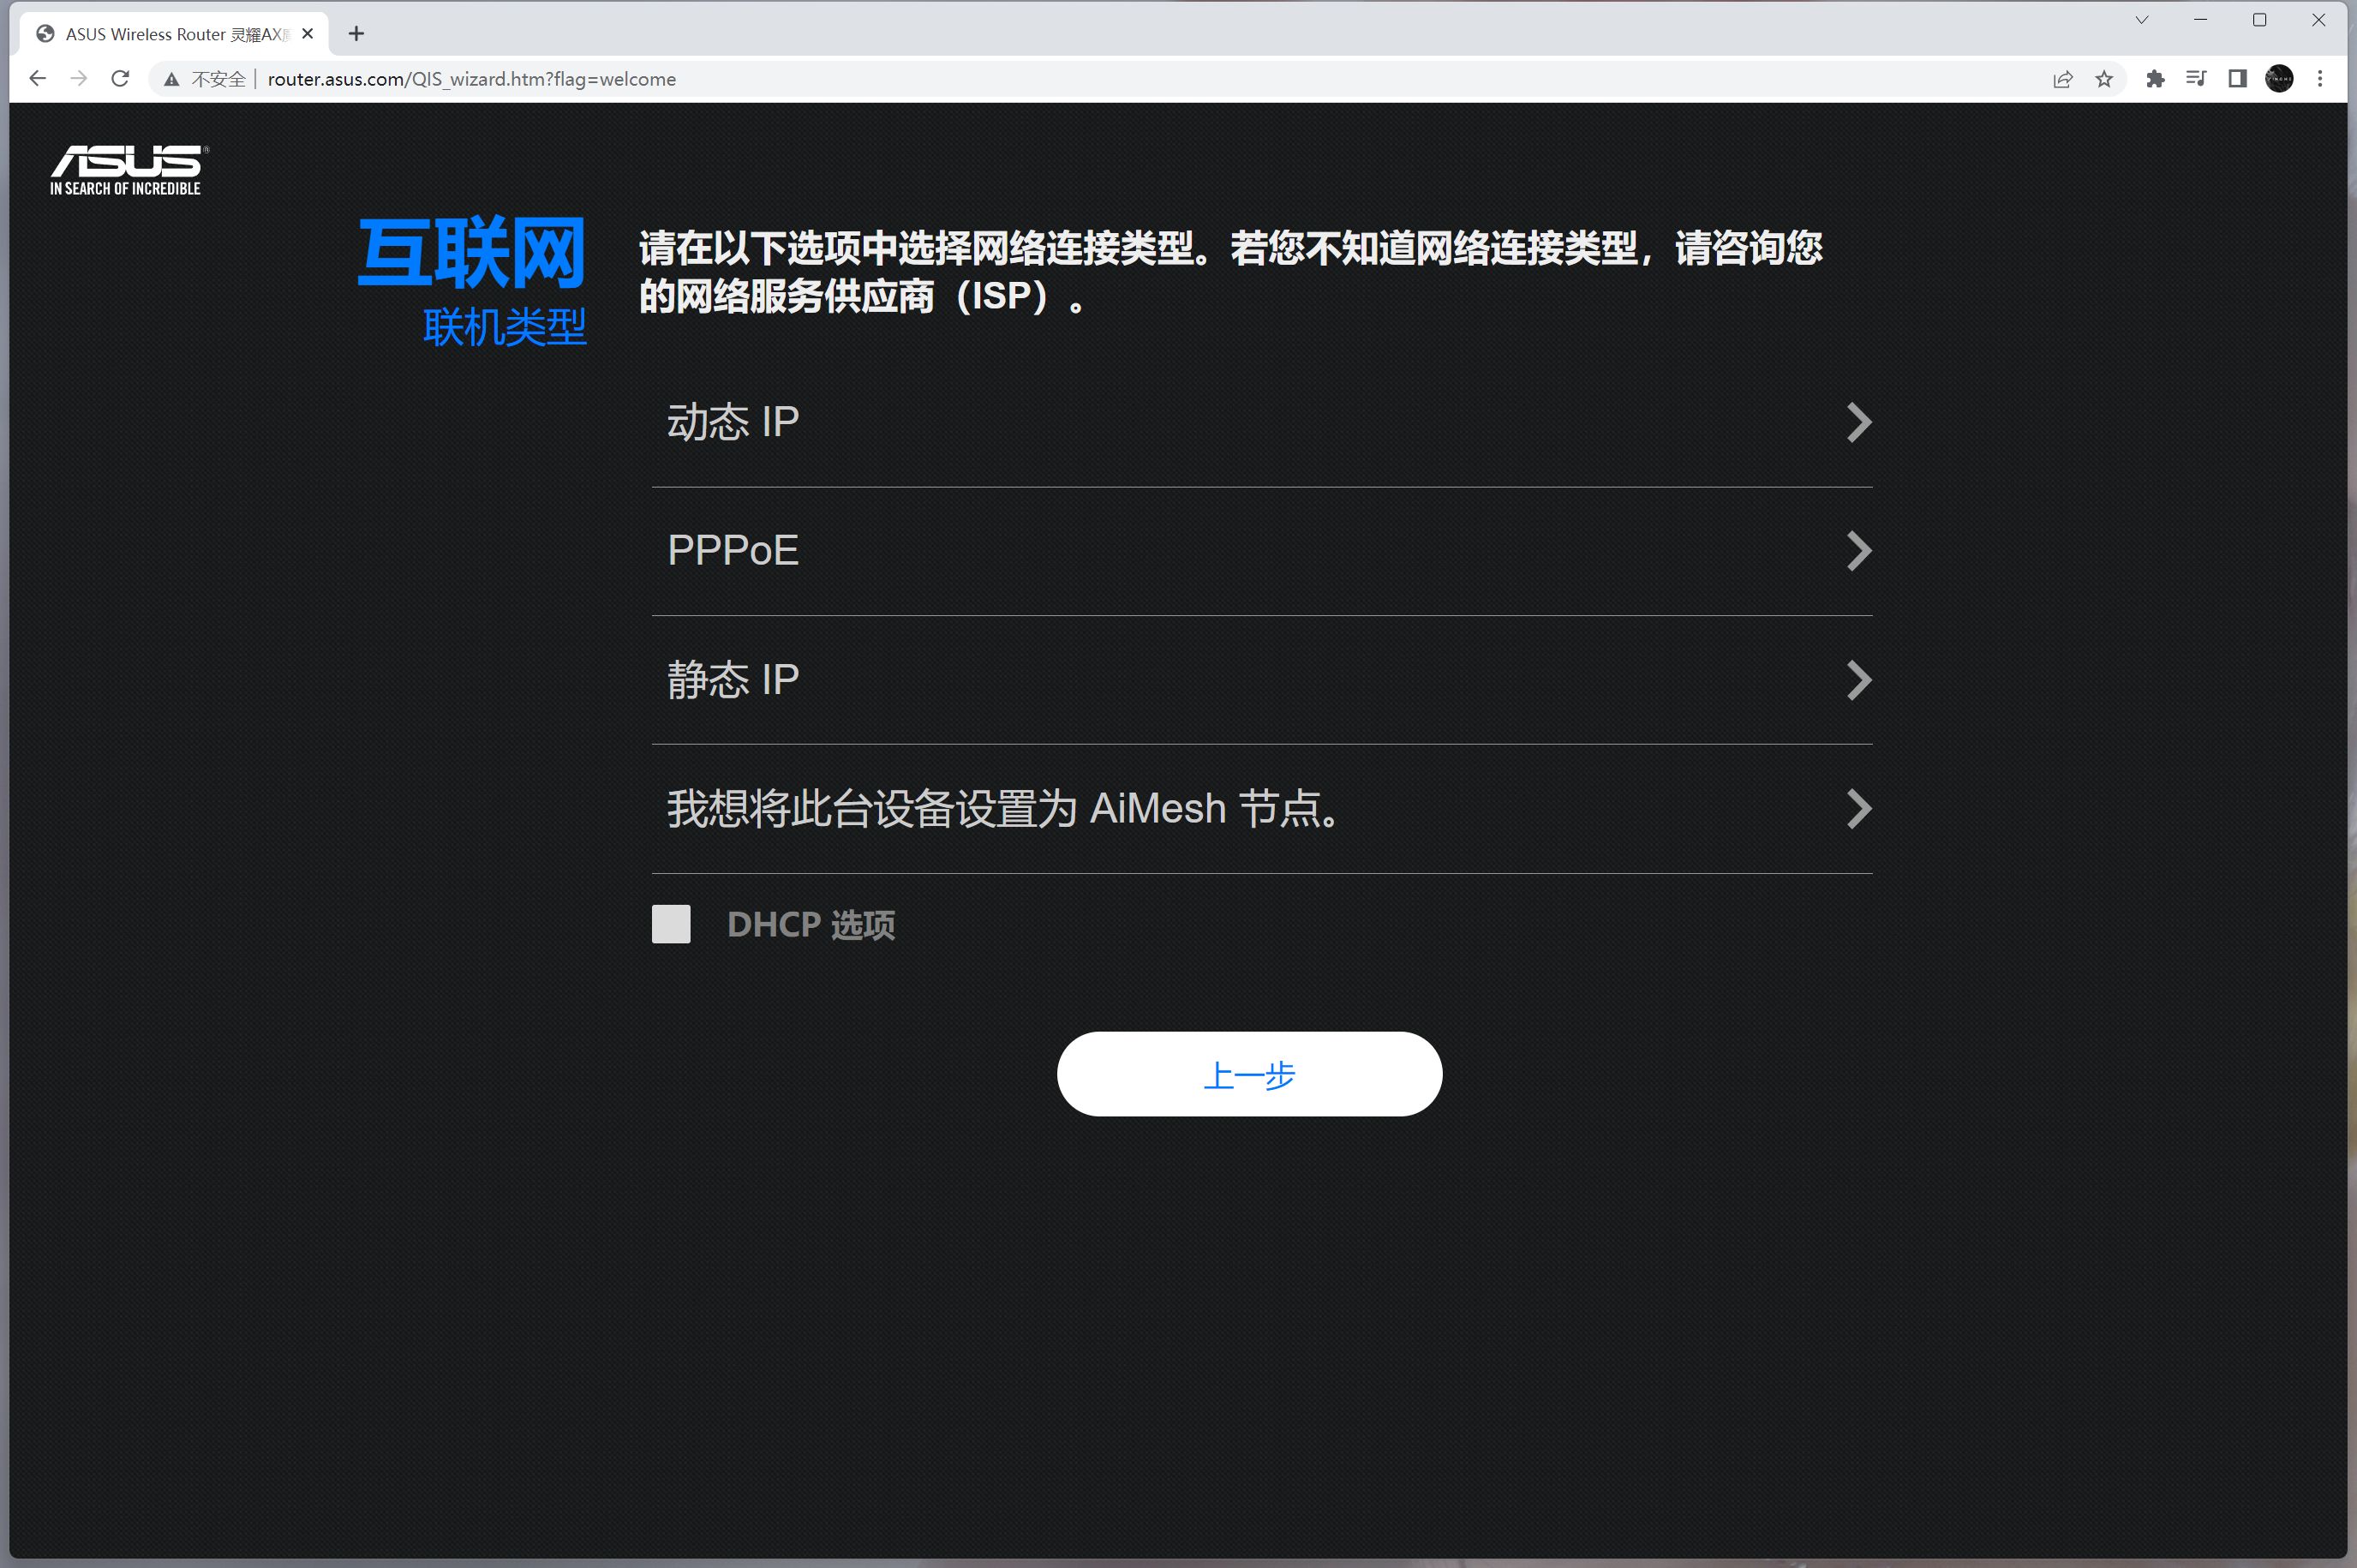Maximize the browser window
This screenshot has width=2357, height=1568.
[2259, 20]
